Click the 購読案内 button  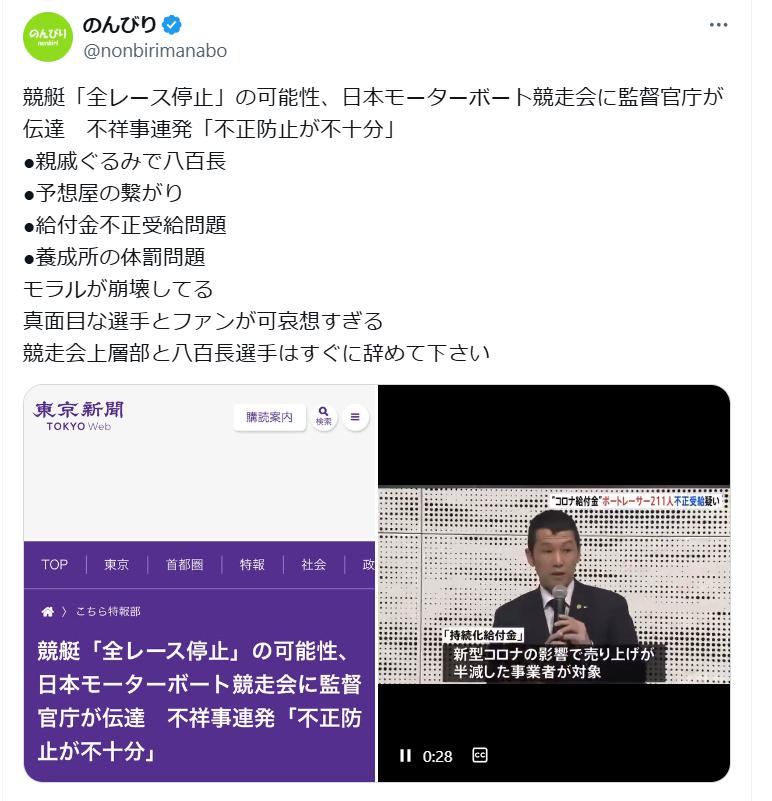coord(269,417)
